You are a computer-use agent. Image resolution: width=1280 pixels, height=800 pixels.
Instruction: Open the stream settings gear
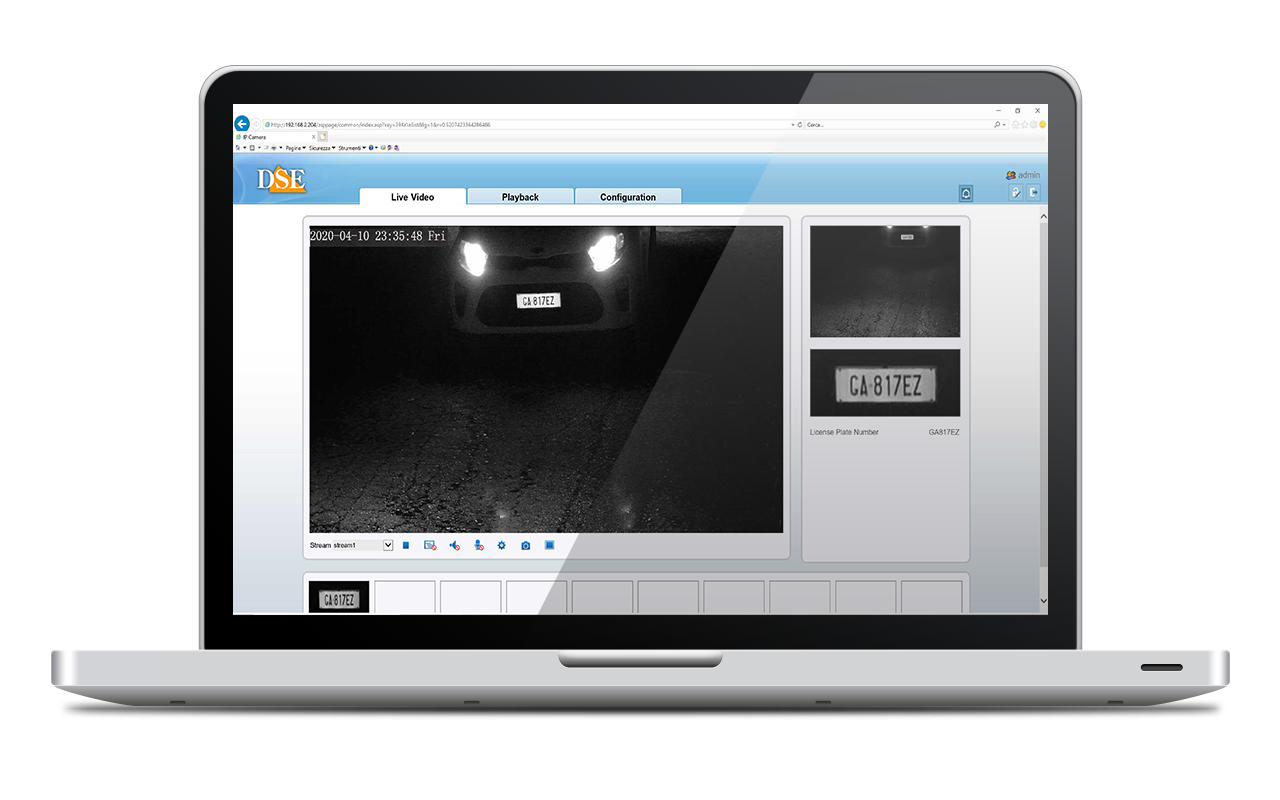coord(501,545)
